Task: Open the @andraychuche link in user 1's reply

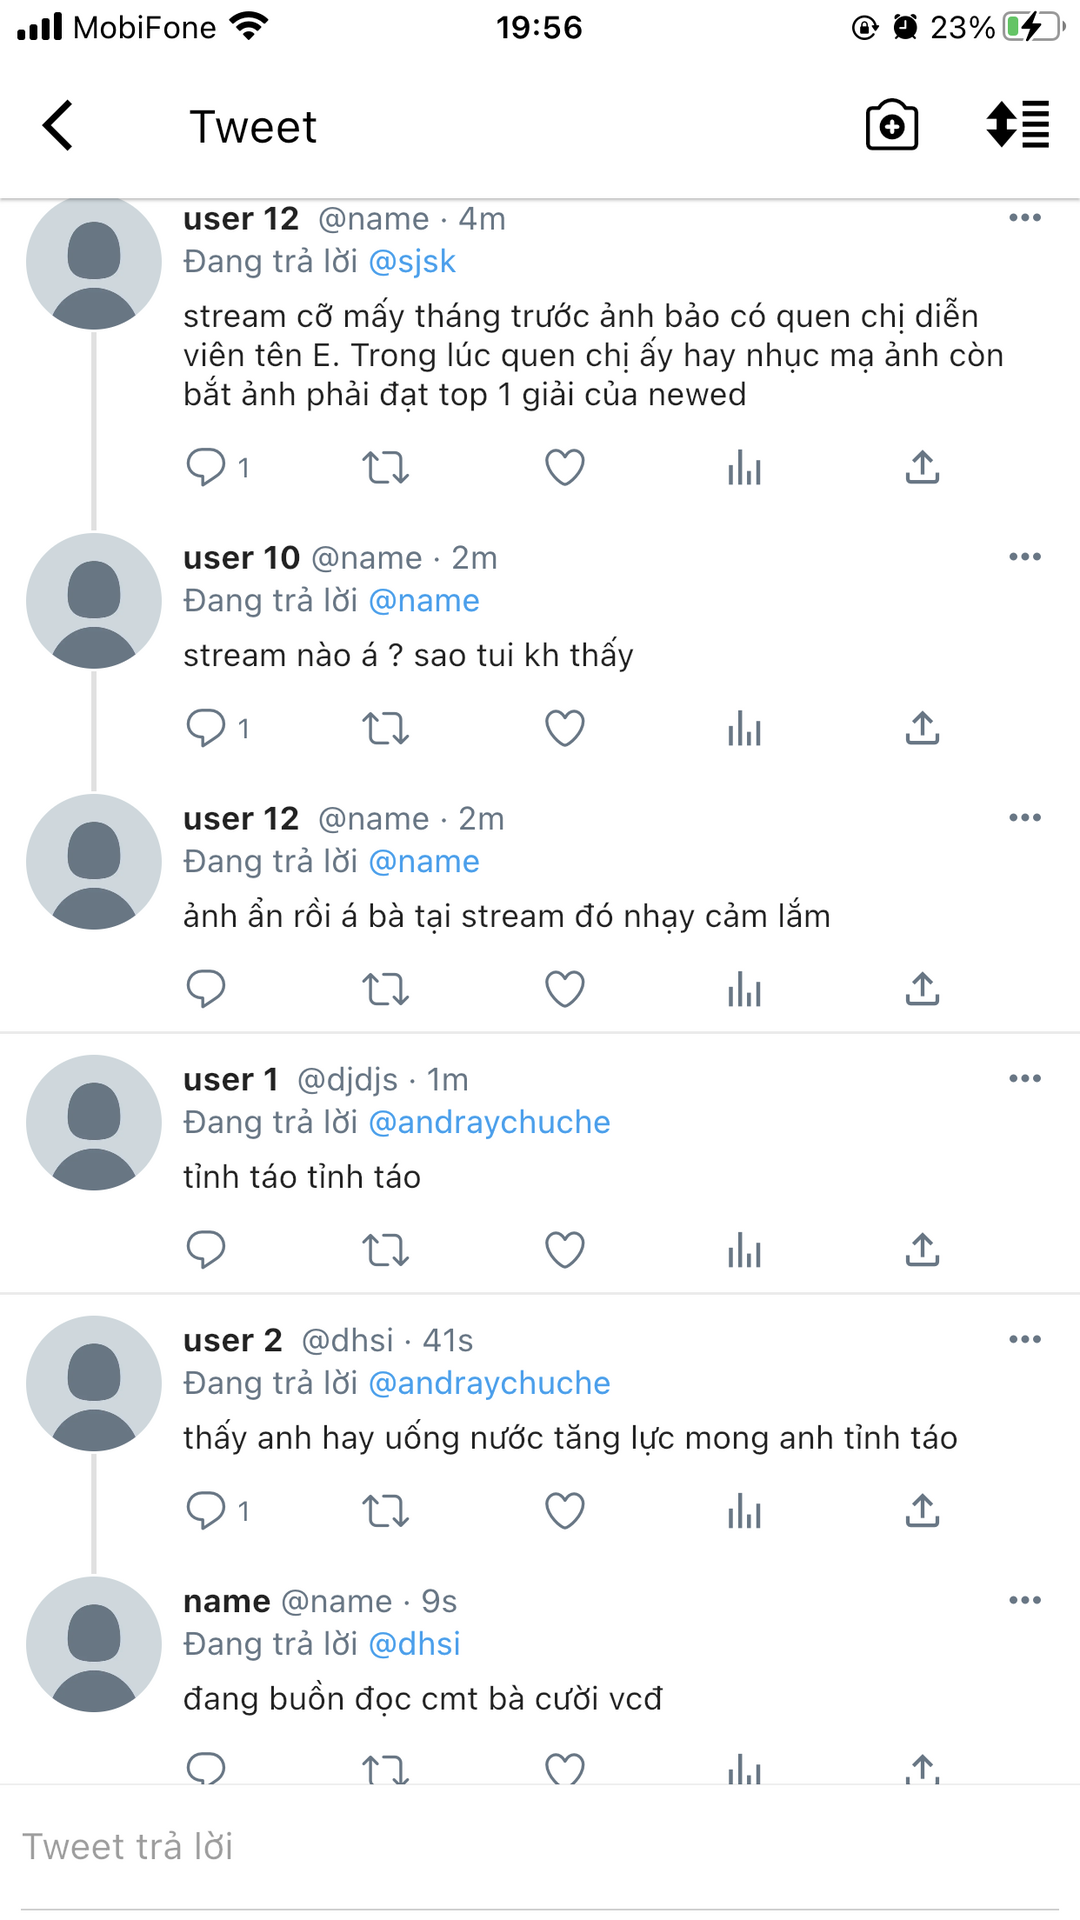Action: pos(489,1123)
